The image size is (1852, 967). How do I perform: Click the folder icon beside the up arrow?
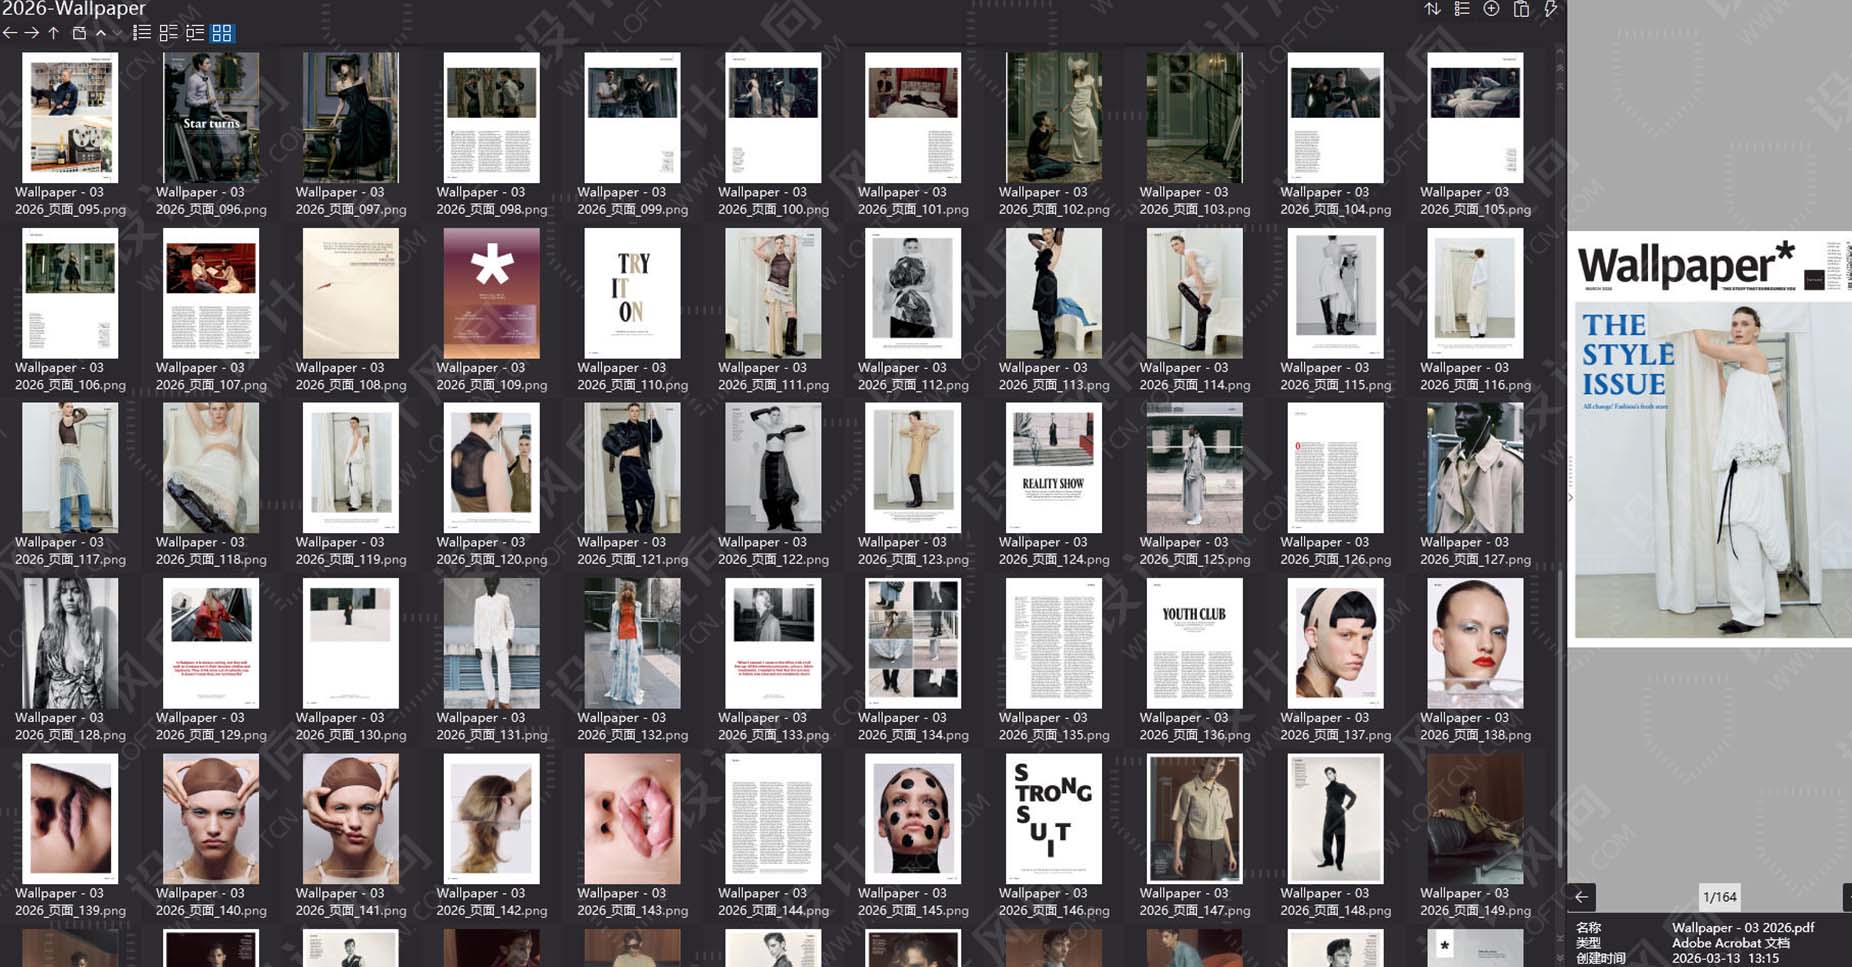pyautogui.click(x=78, y=33)
